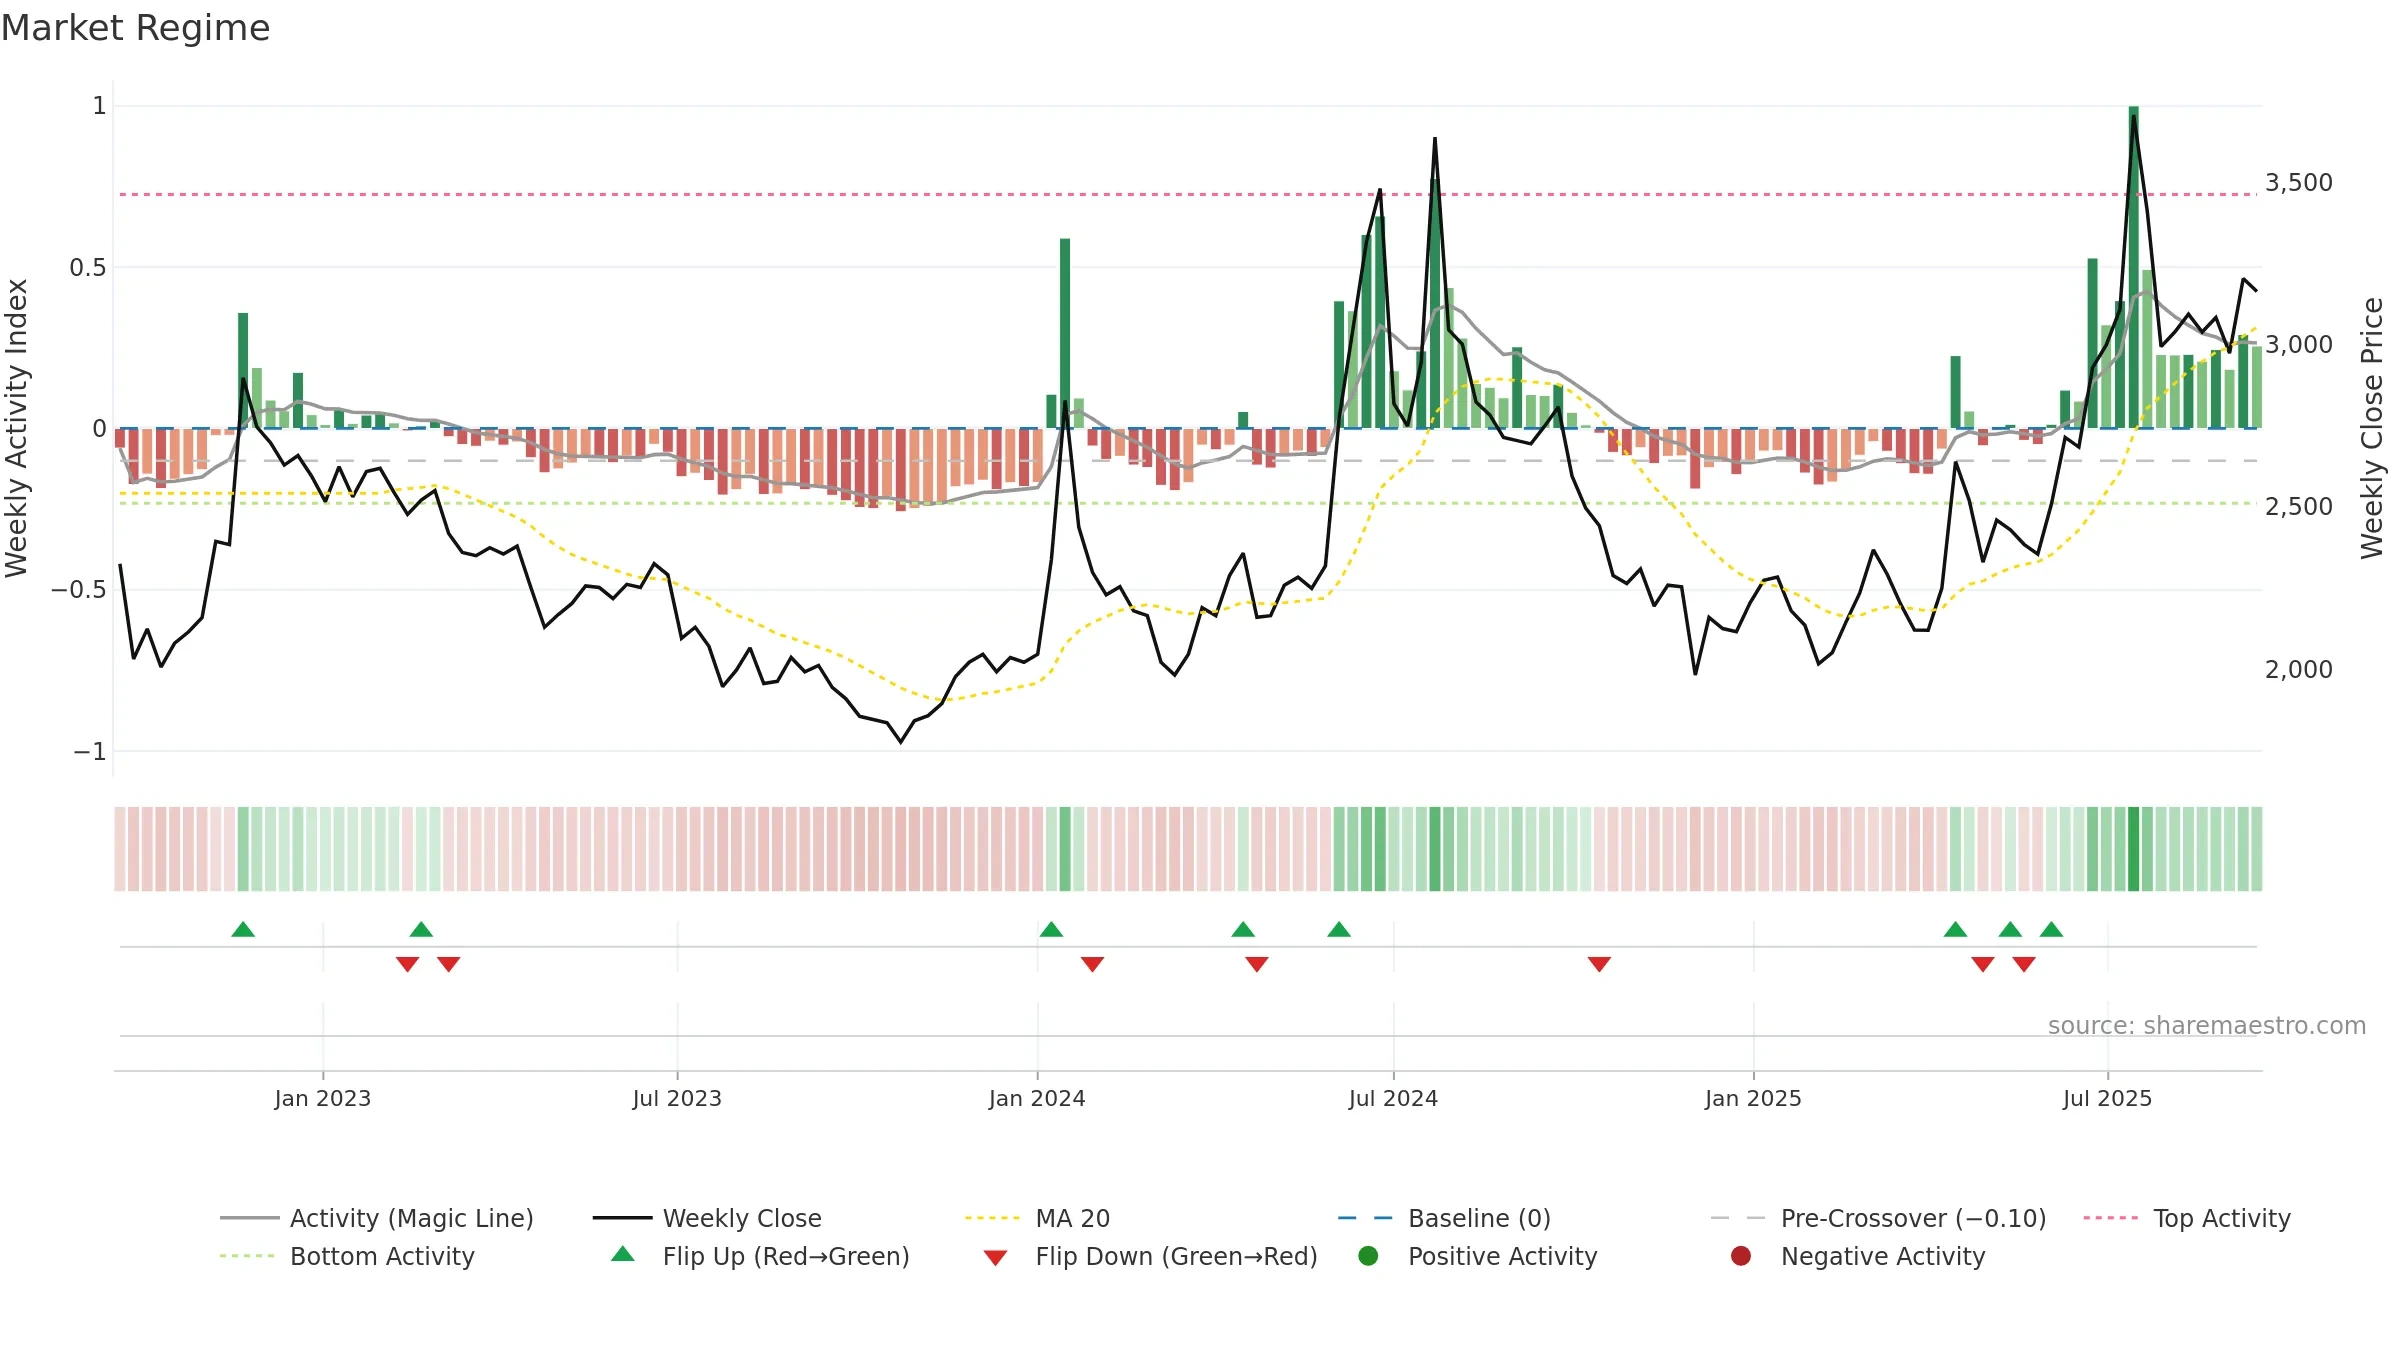2400x1350 pixels.
Task: Click the flip-up marker just before Jul 2024
Action: coord(1339,929)
